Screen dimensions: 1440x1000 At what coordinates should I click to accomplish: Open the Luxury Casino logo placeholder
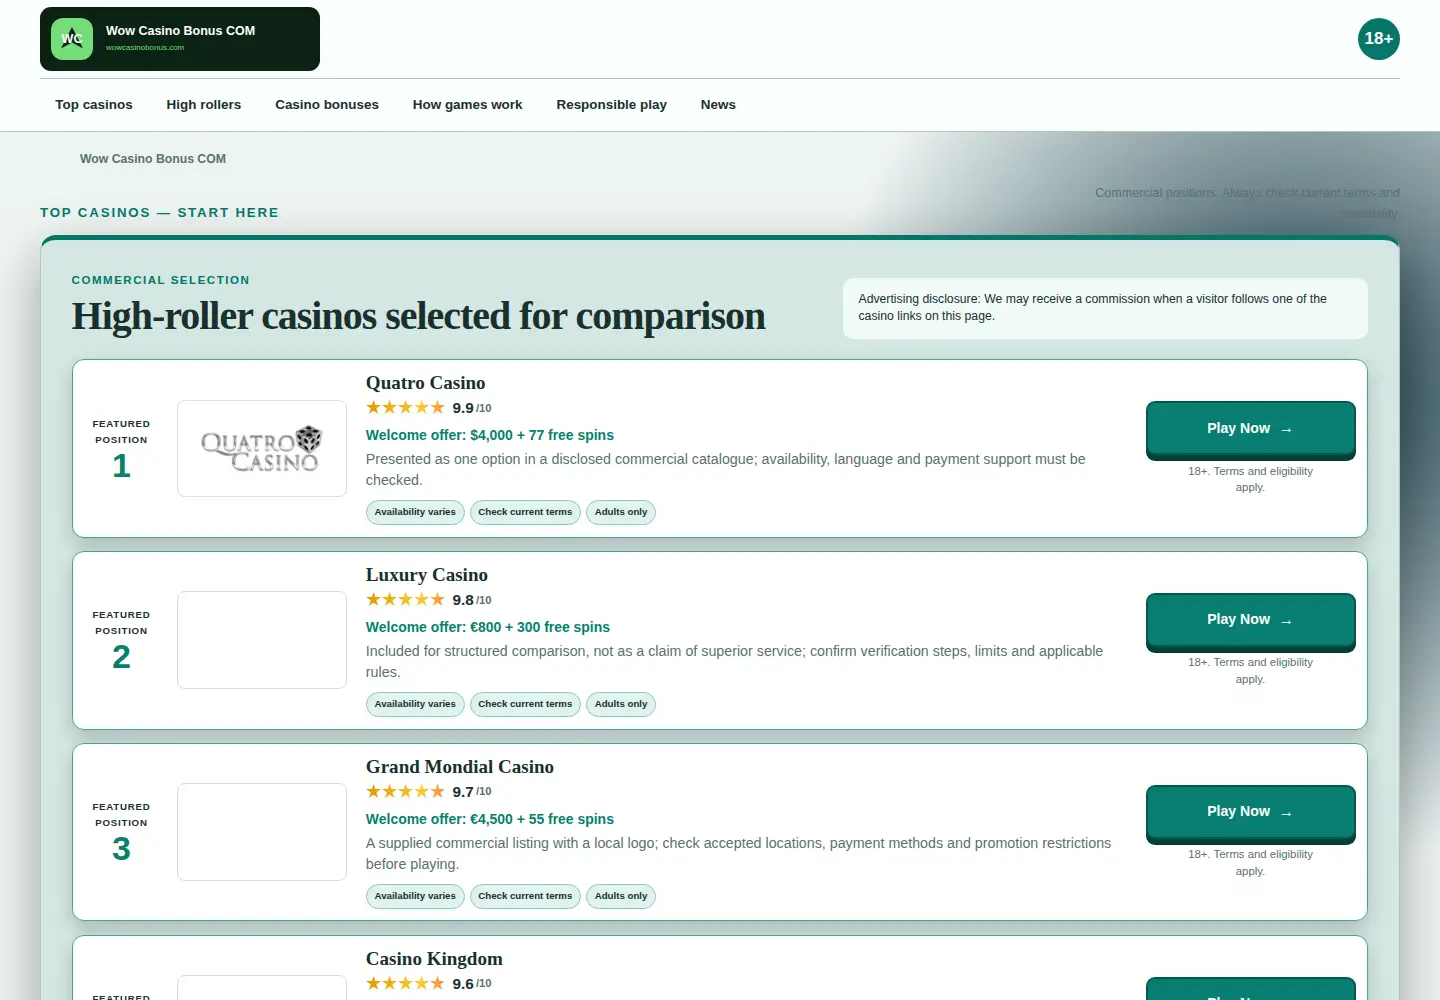[262, 640]
